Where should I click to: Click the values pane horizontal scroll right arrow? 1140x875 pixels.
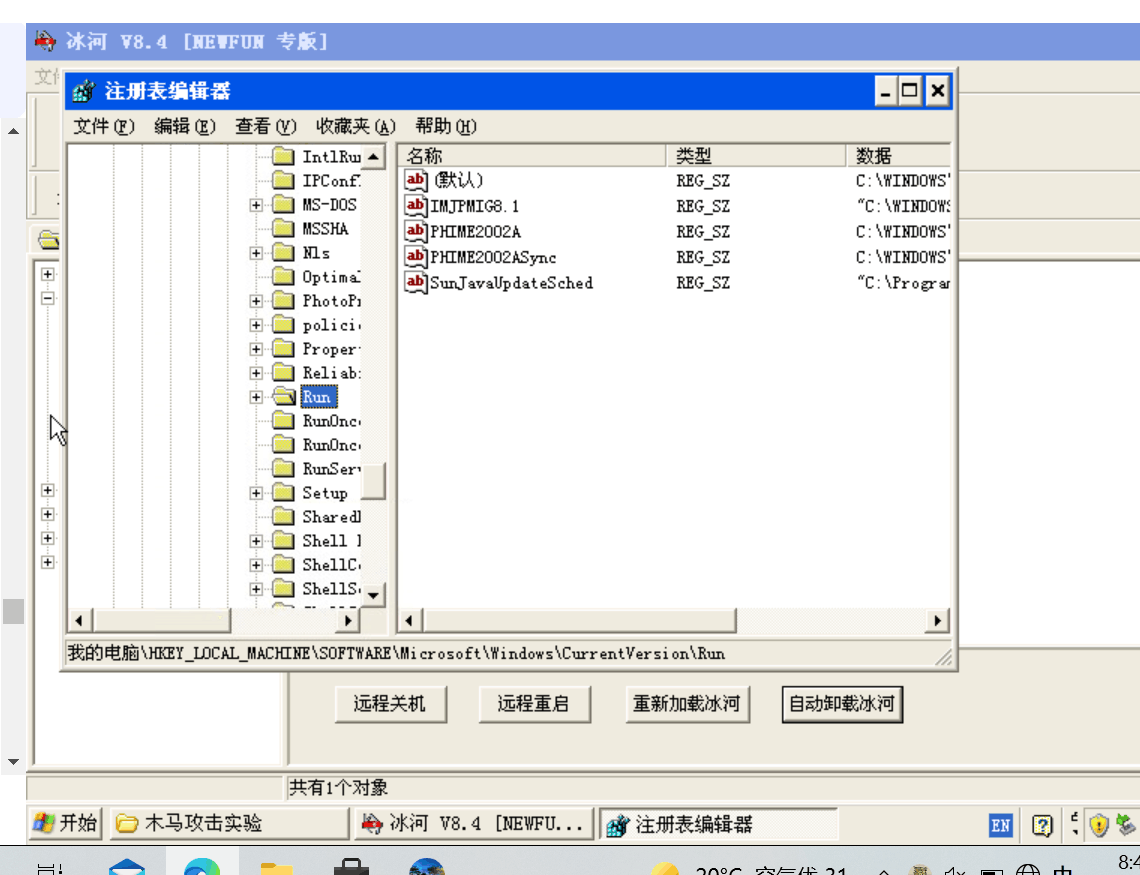[x=938, y=621]
